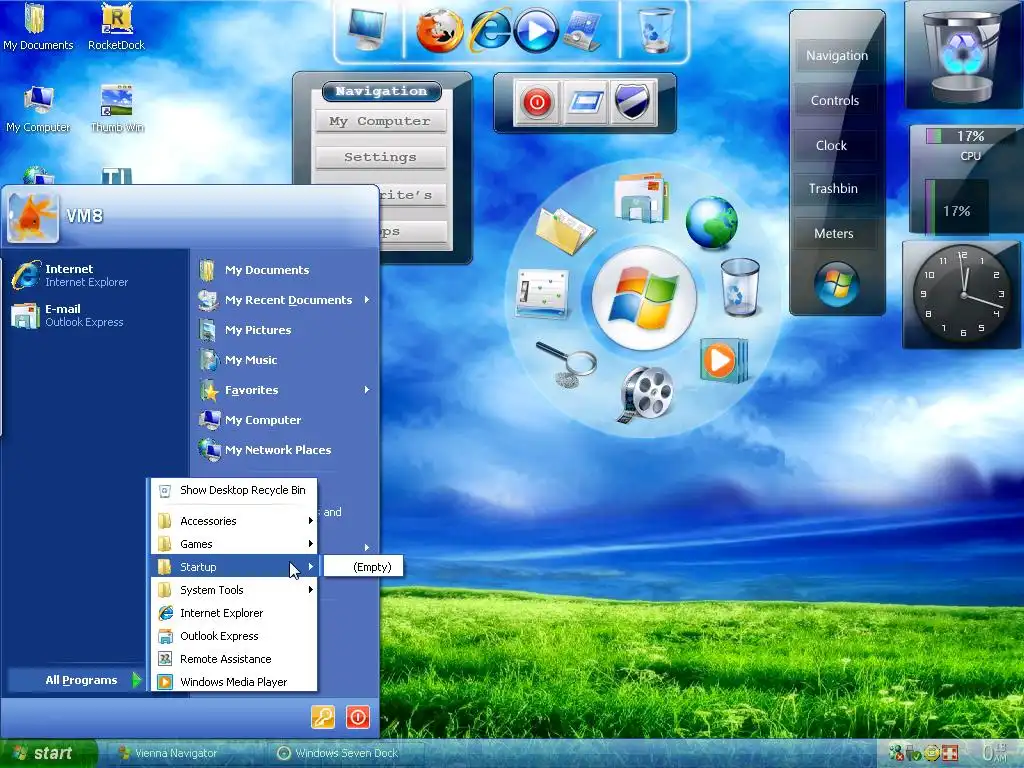
Task: Open the orange media player in the circular dock
Action: coord(722,360)
